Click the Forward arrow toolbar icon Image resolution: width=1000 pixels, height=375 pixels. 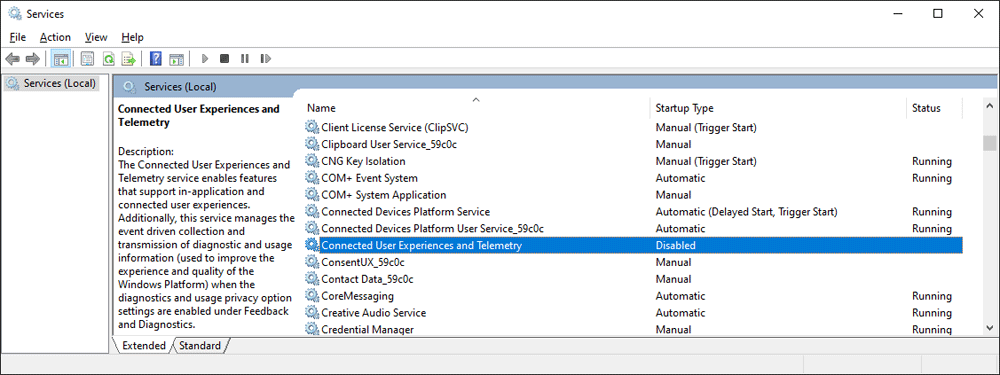(x=33, y=59)
